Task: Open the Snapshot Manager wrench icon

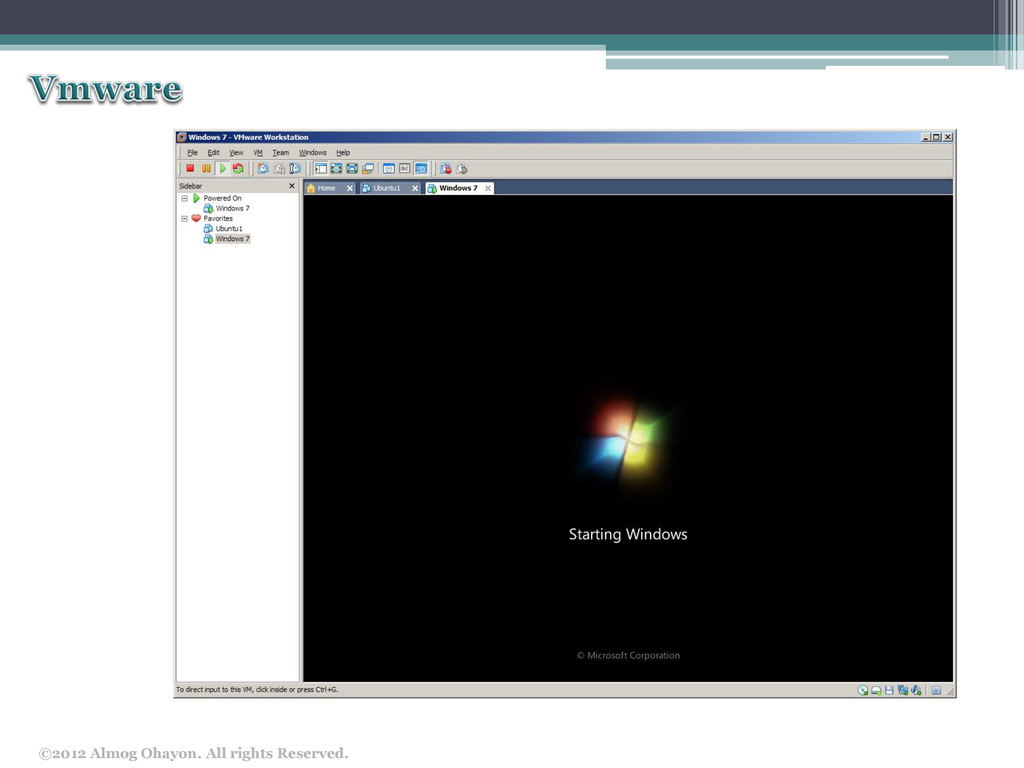Action: (295, 168)
